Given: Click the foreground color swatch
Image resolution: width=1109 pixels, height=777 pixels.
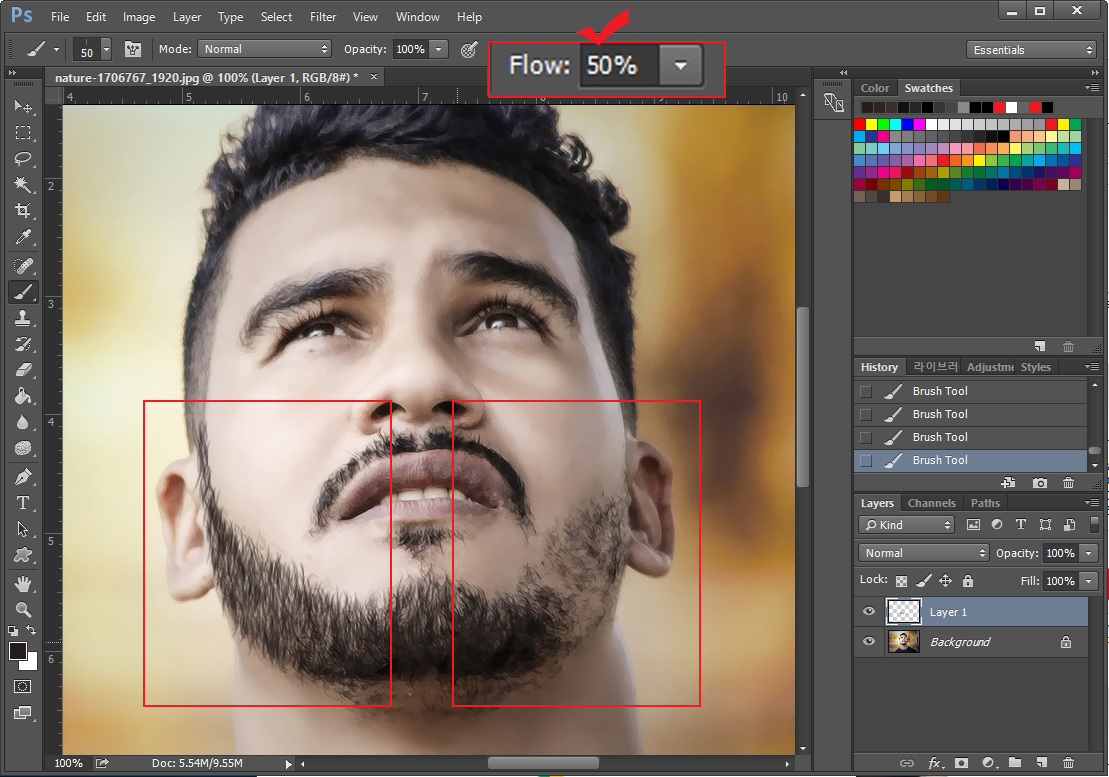Looking at the screenshot, I should pyautogui.click(x=18, y=650).
